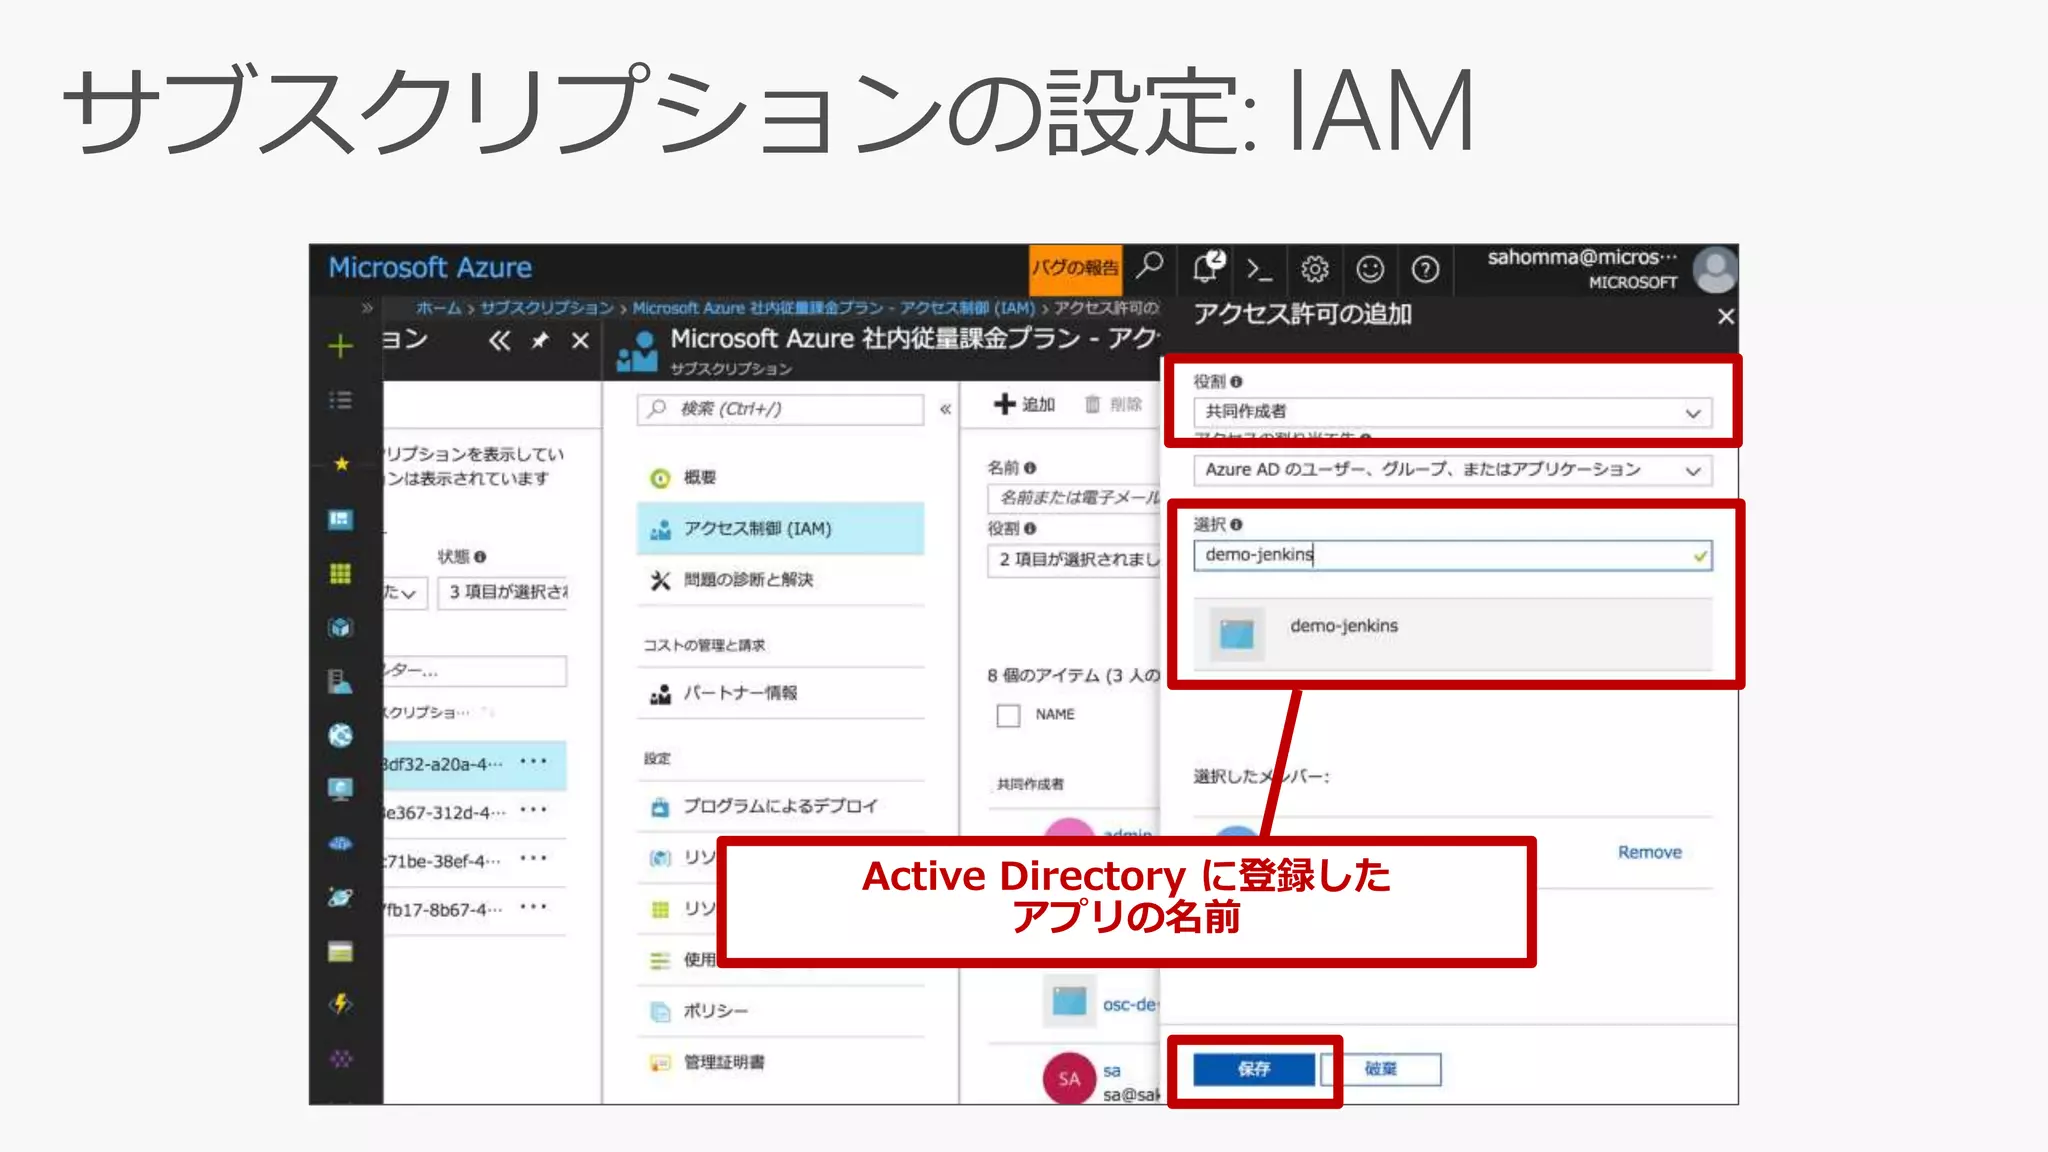Image resolution: width=2048 pixels, height=1152 pixels.
Task: Click the feedback smiley icon
Action: (x=1370, y=269)
